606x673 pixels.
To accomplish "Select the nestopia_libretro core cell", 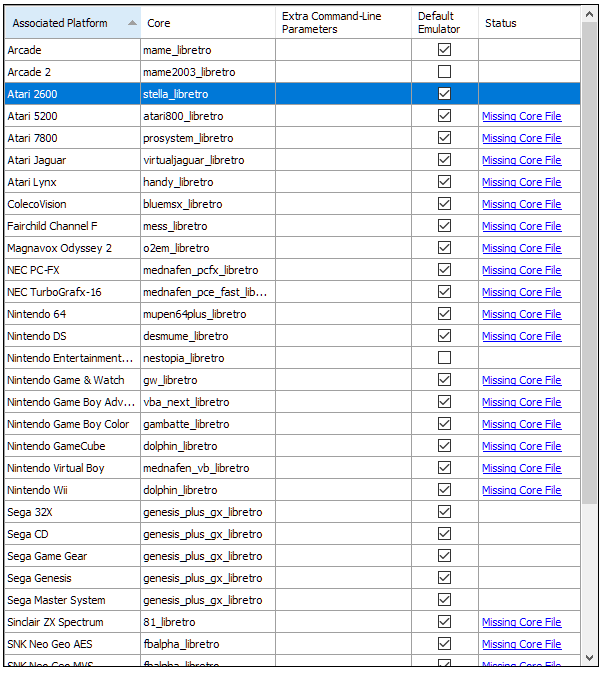I will 208,358.
